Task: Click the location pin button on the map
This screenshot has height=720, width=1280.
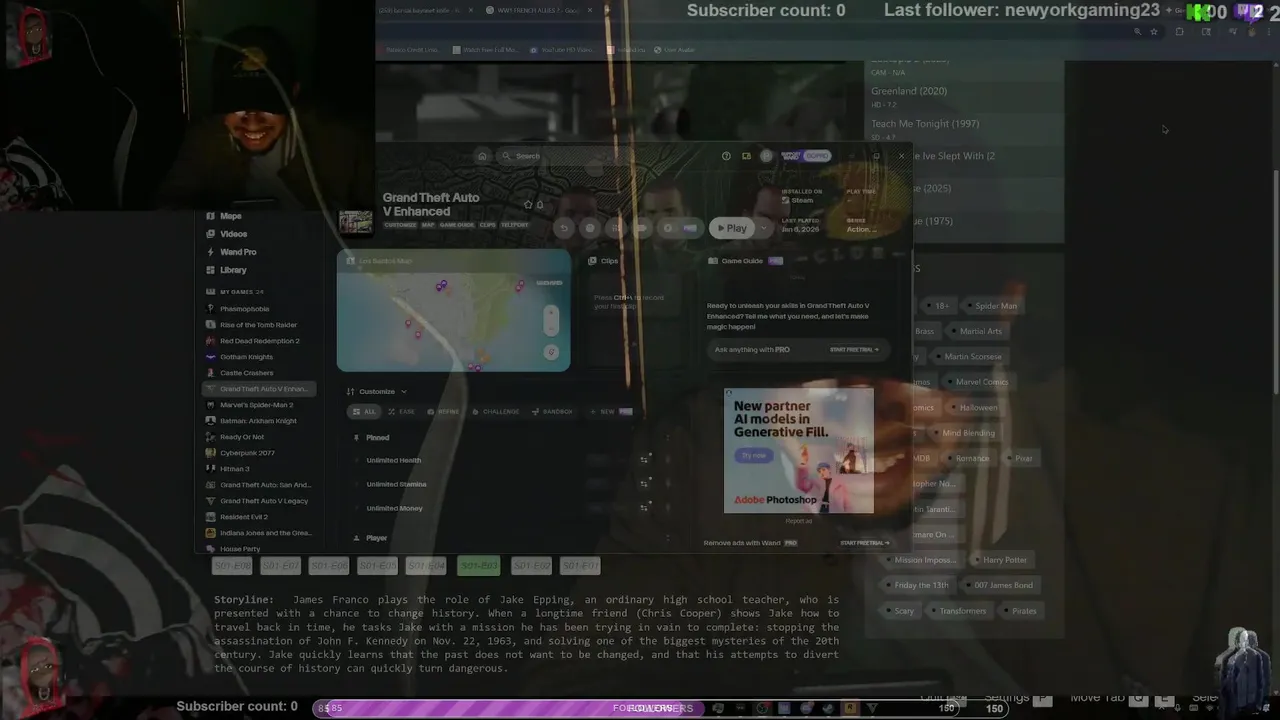Action: point(550,352)
